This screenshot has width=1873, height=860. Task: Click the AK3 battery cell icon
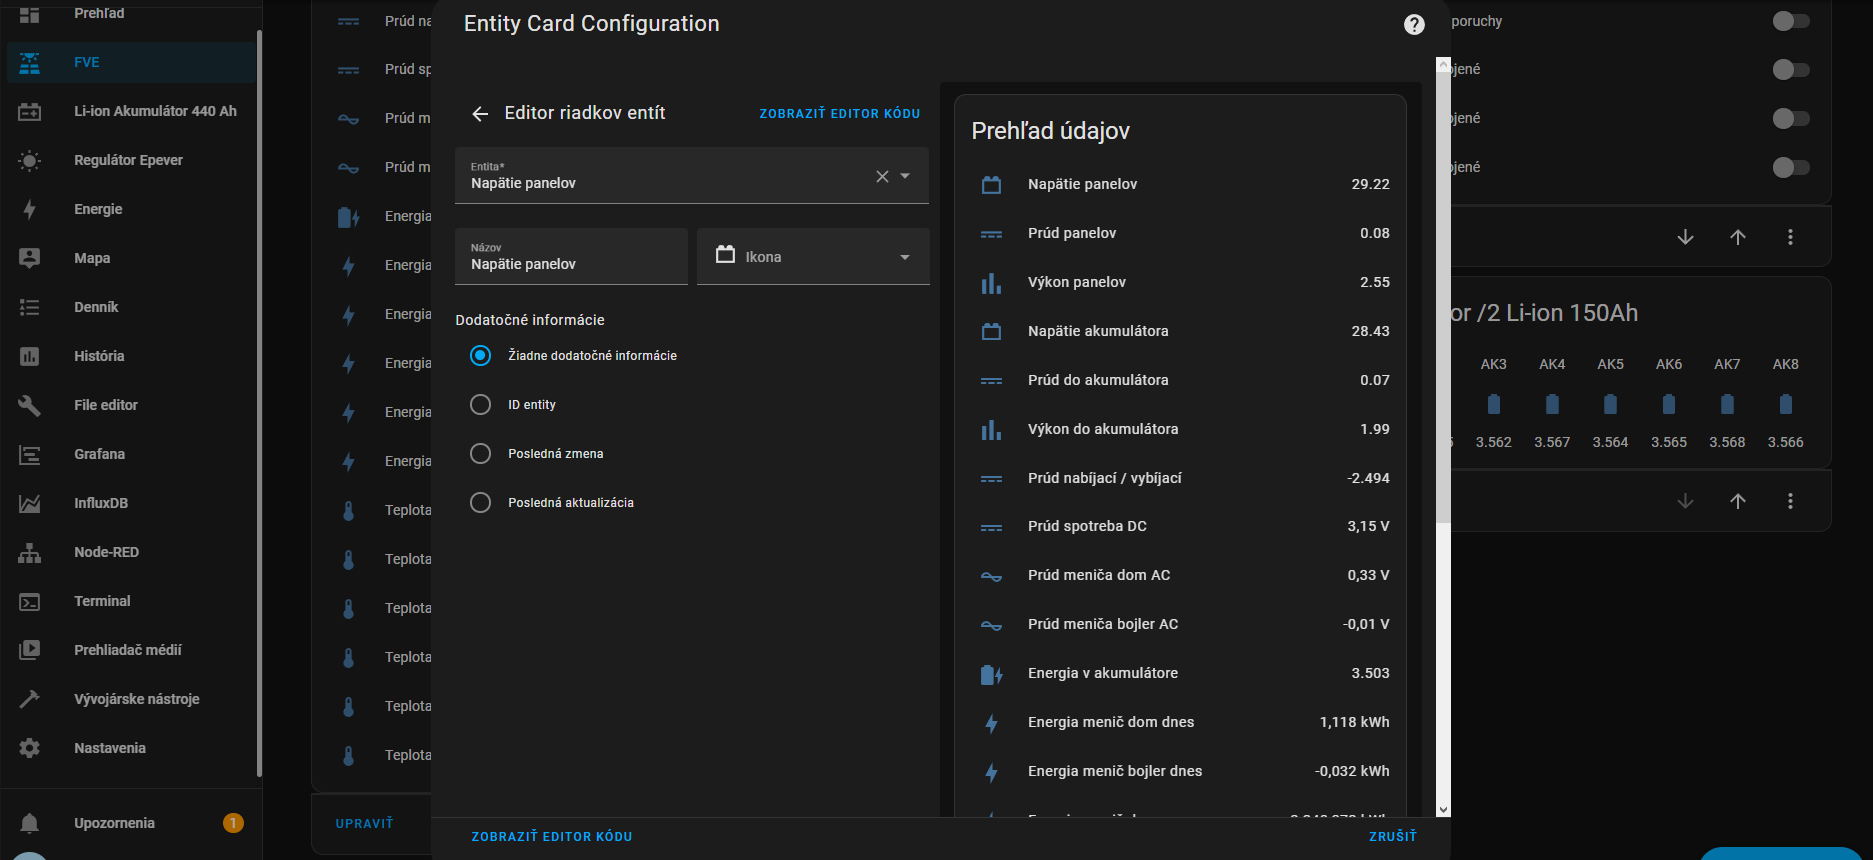pos(1493,404)
